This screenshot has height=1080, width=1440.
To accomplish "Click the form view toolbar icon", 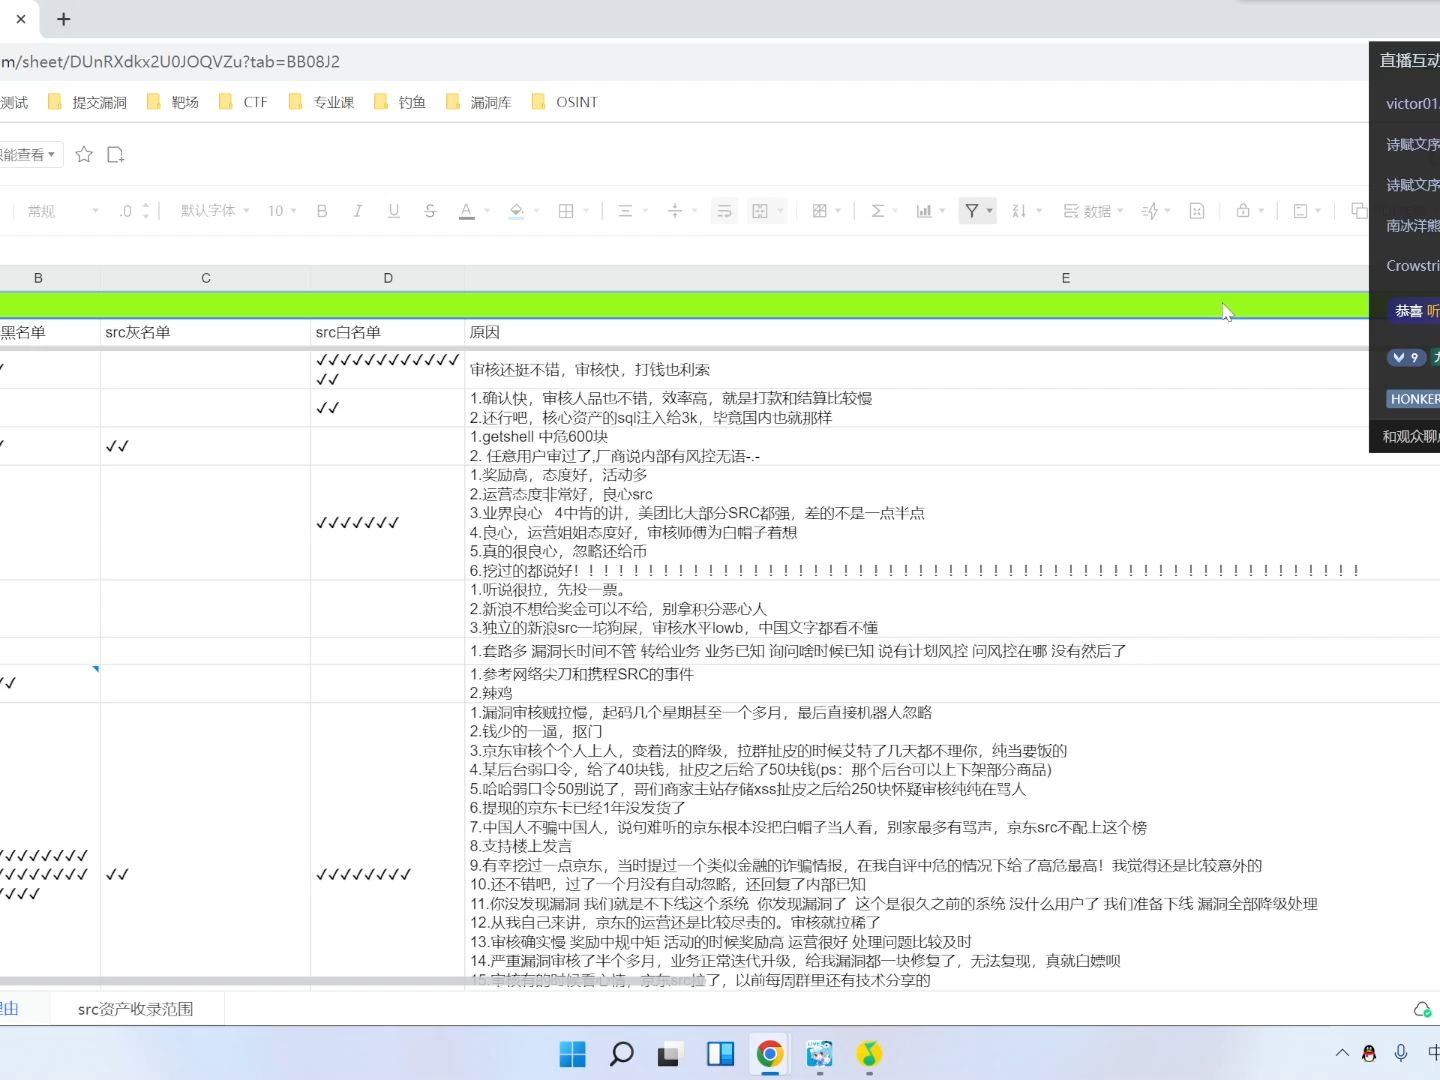I will click(1300, 211).
